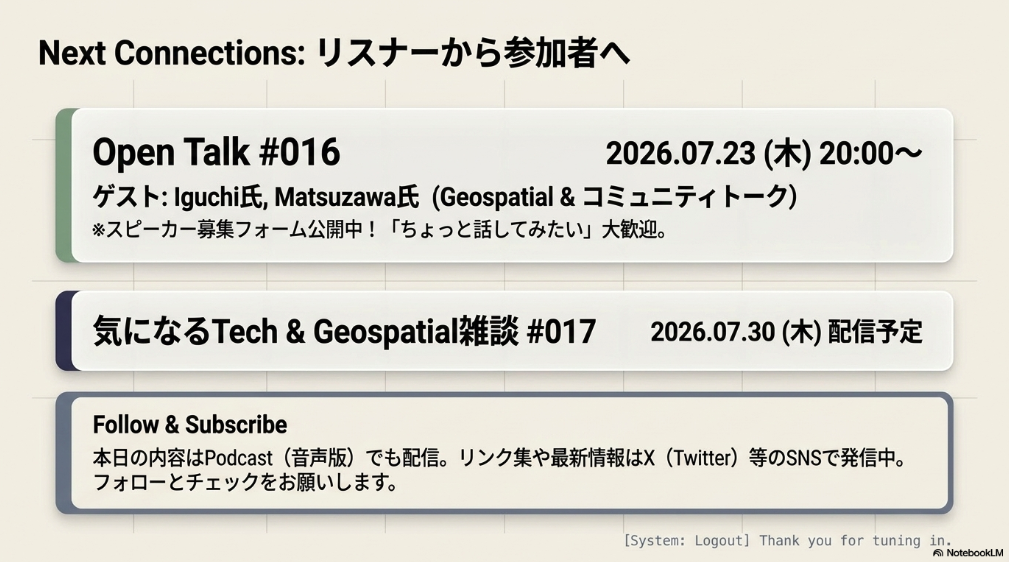Select the 気になるTech & Geospatial雑談 #017 title
1009x562 pixels.
pos(344,332)
